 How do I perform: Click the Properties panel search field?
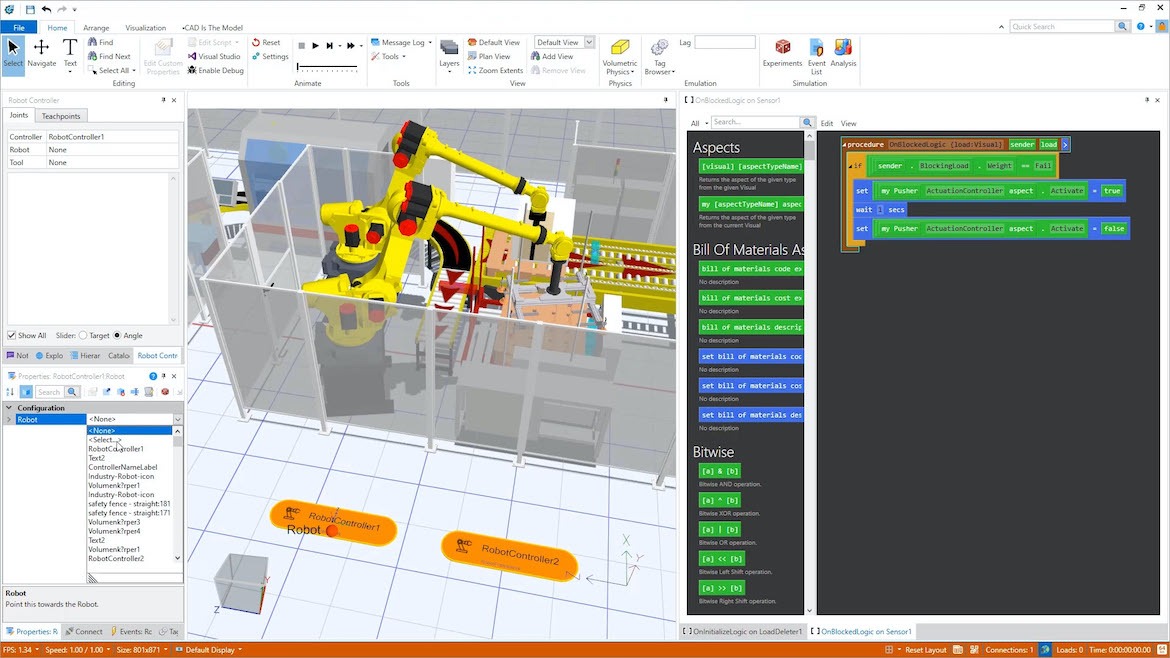coord(49,392)
